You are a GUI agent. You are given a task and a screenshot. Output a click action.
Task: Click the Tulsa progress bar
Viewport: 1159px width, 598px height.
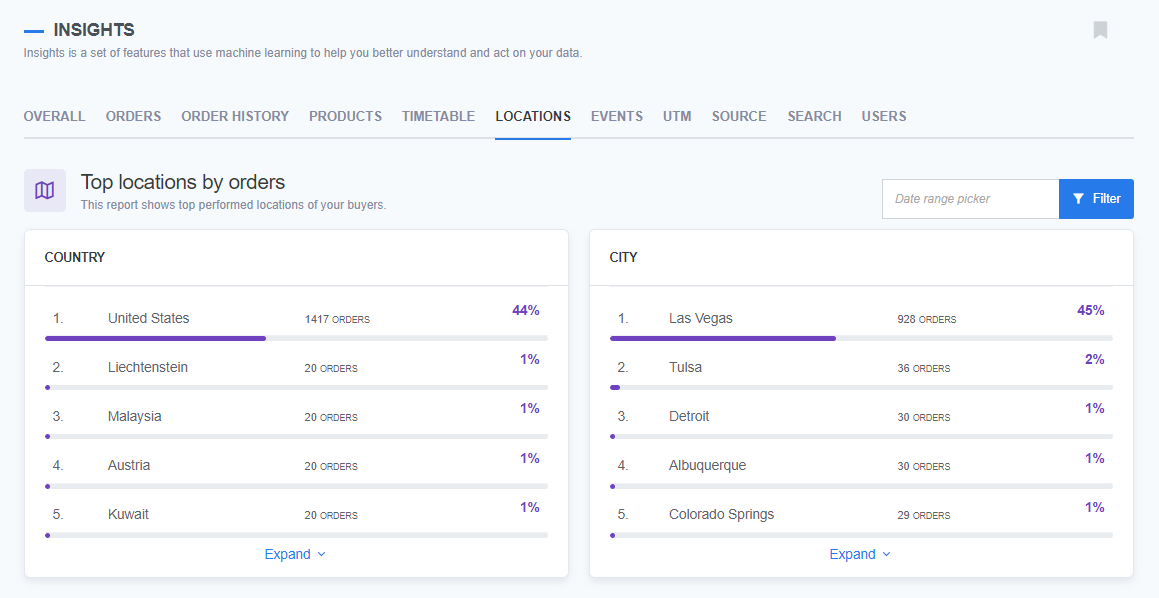pyautogui.click(x=861, y=387)
